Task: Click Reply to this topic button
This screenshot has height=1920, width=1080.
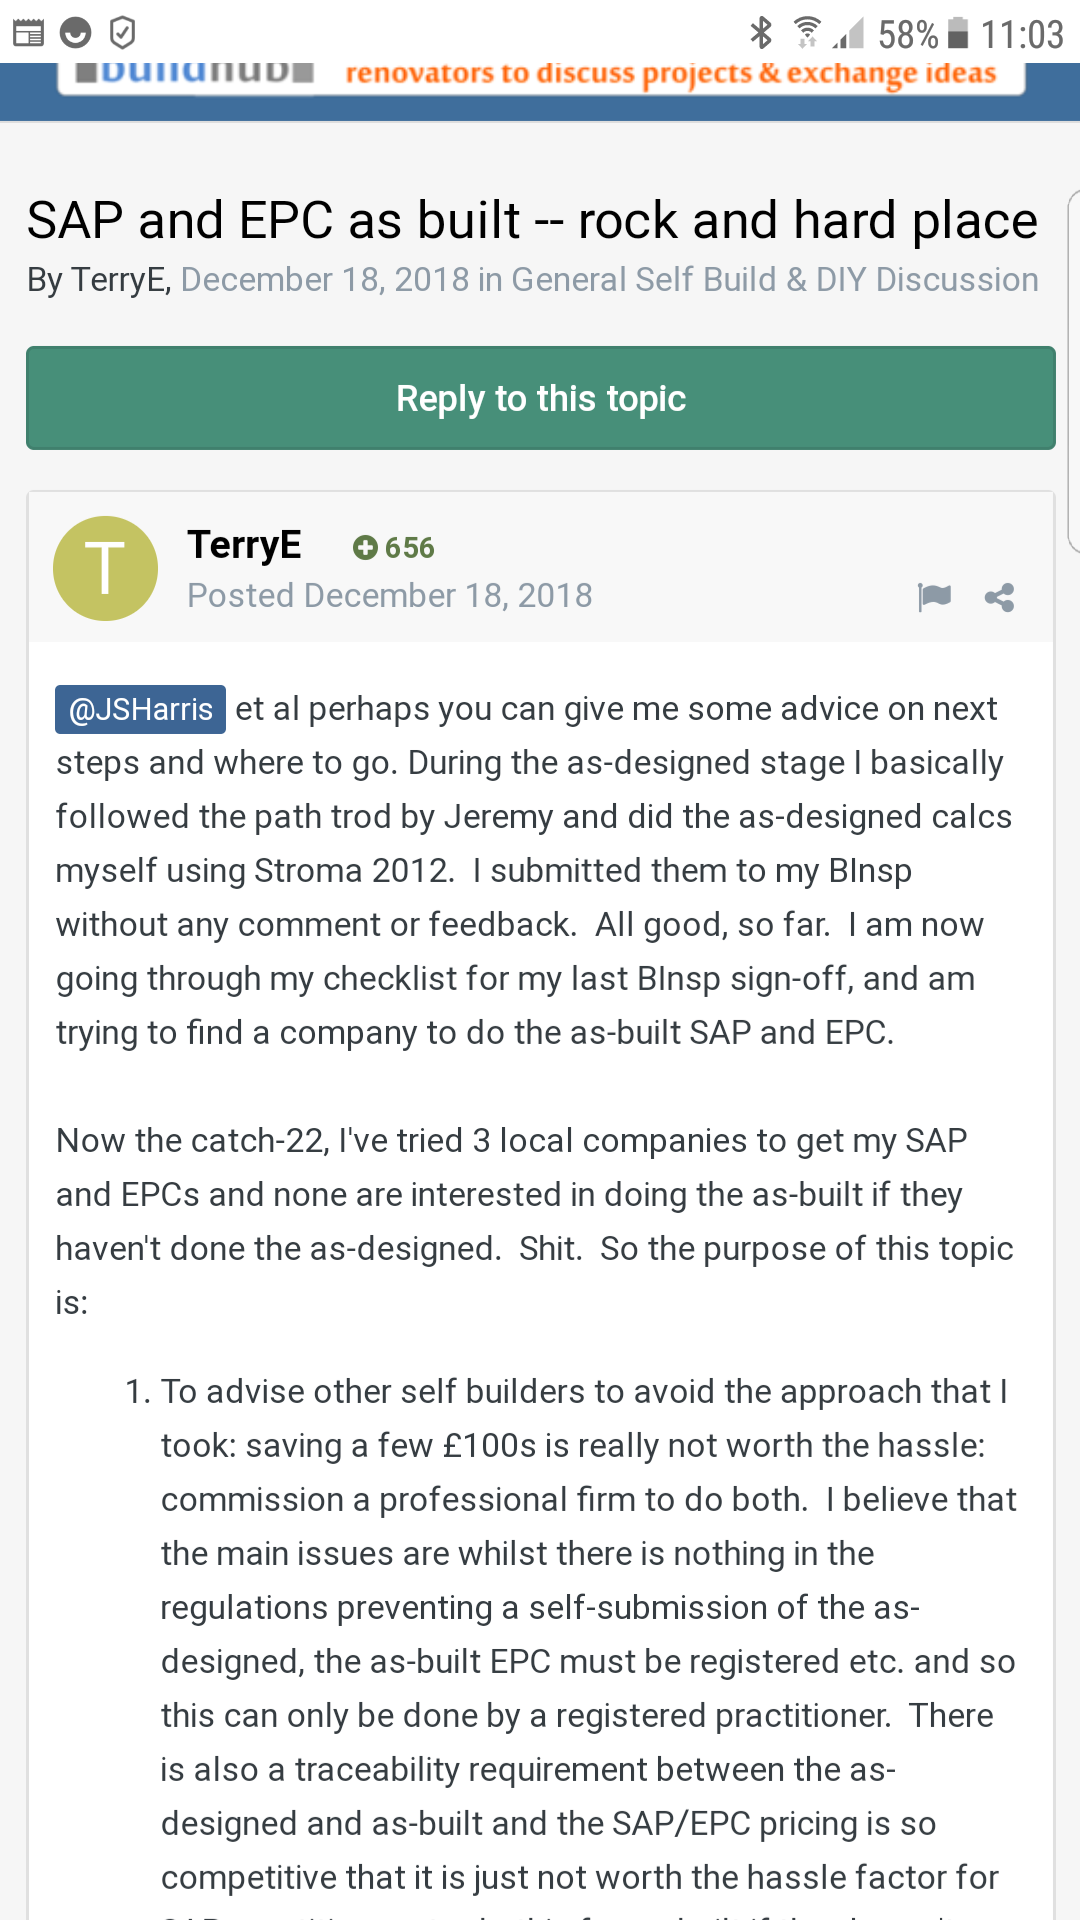Action: pyautogui.click(x=541, y=398)
